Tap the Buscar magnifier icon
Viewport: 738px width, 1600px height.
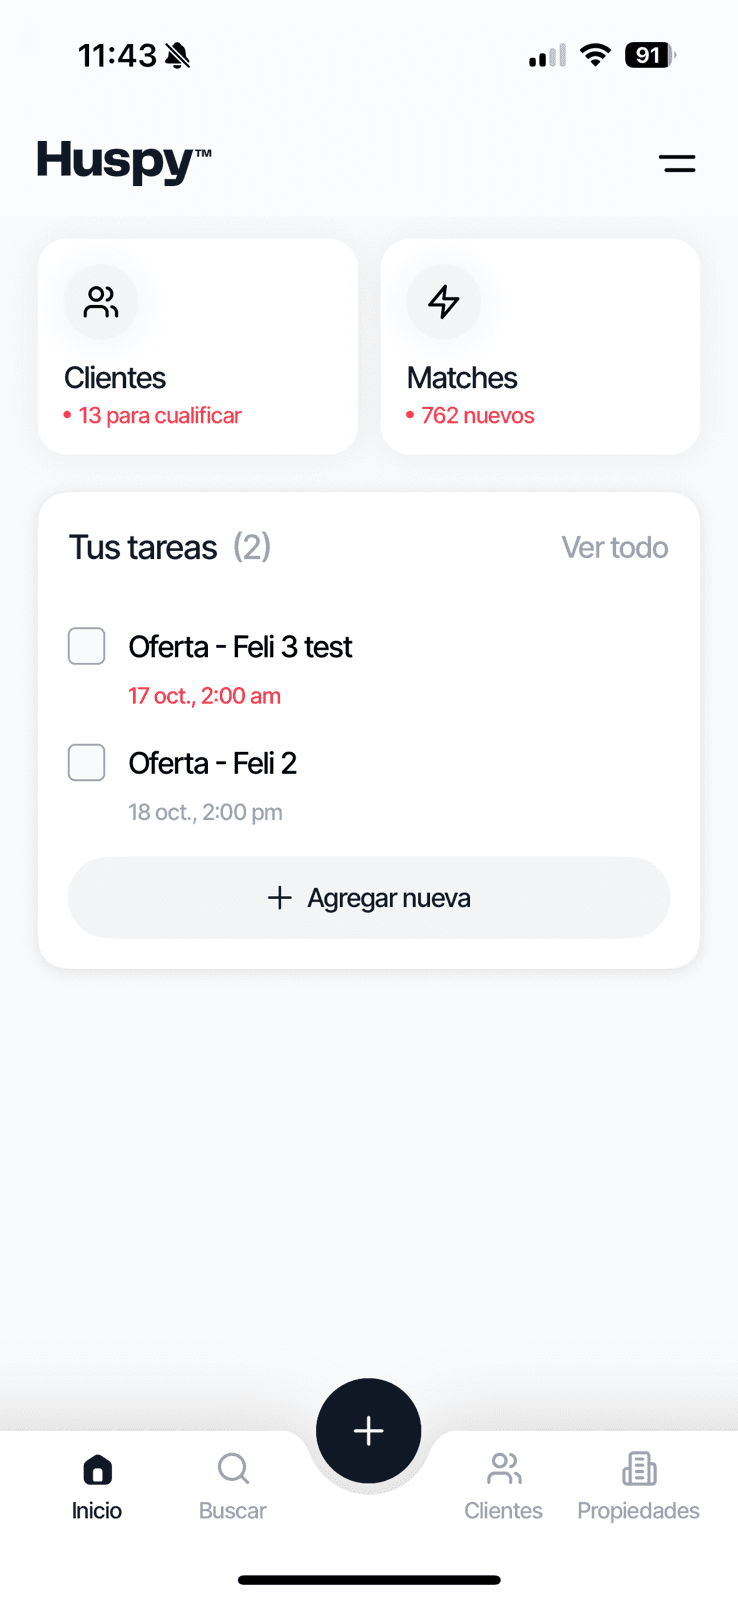(233, 1470)
